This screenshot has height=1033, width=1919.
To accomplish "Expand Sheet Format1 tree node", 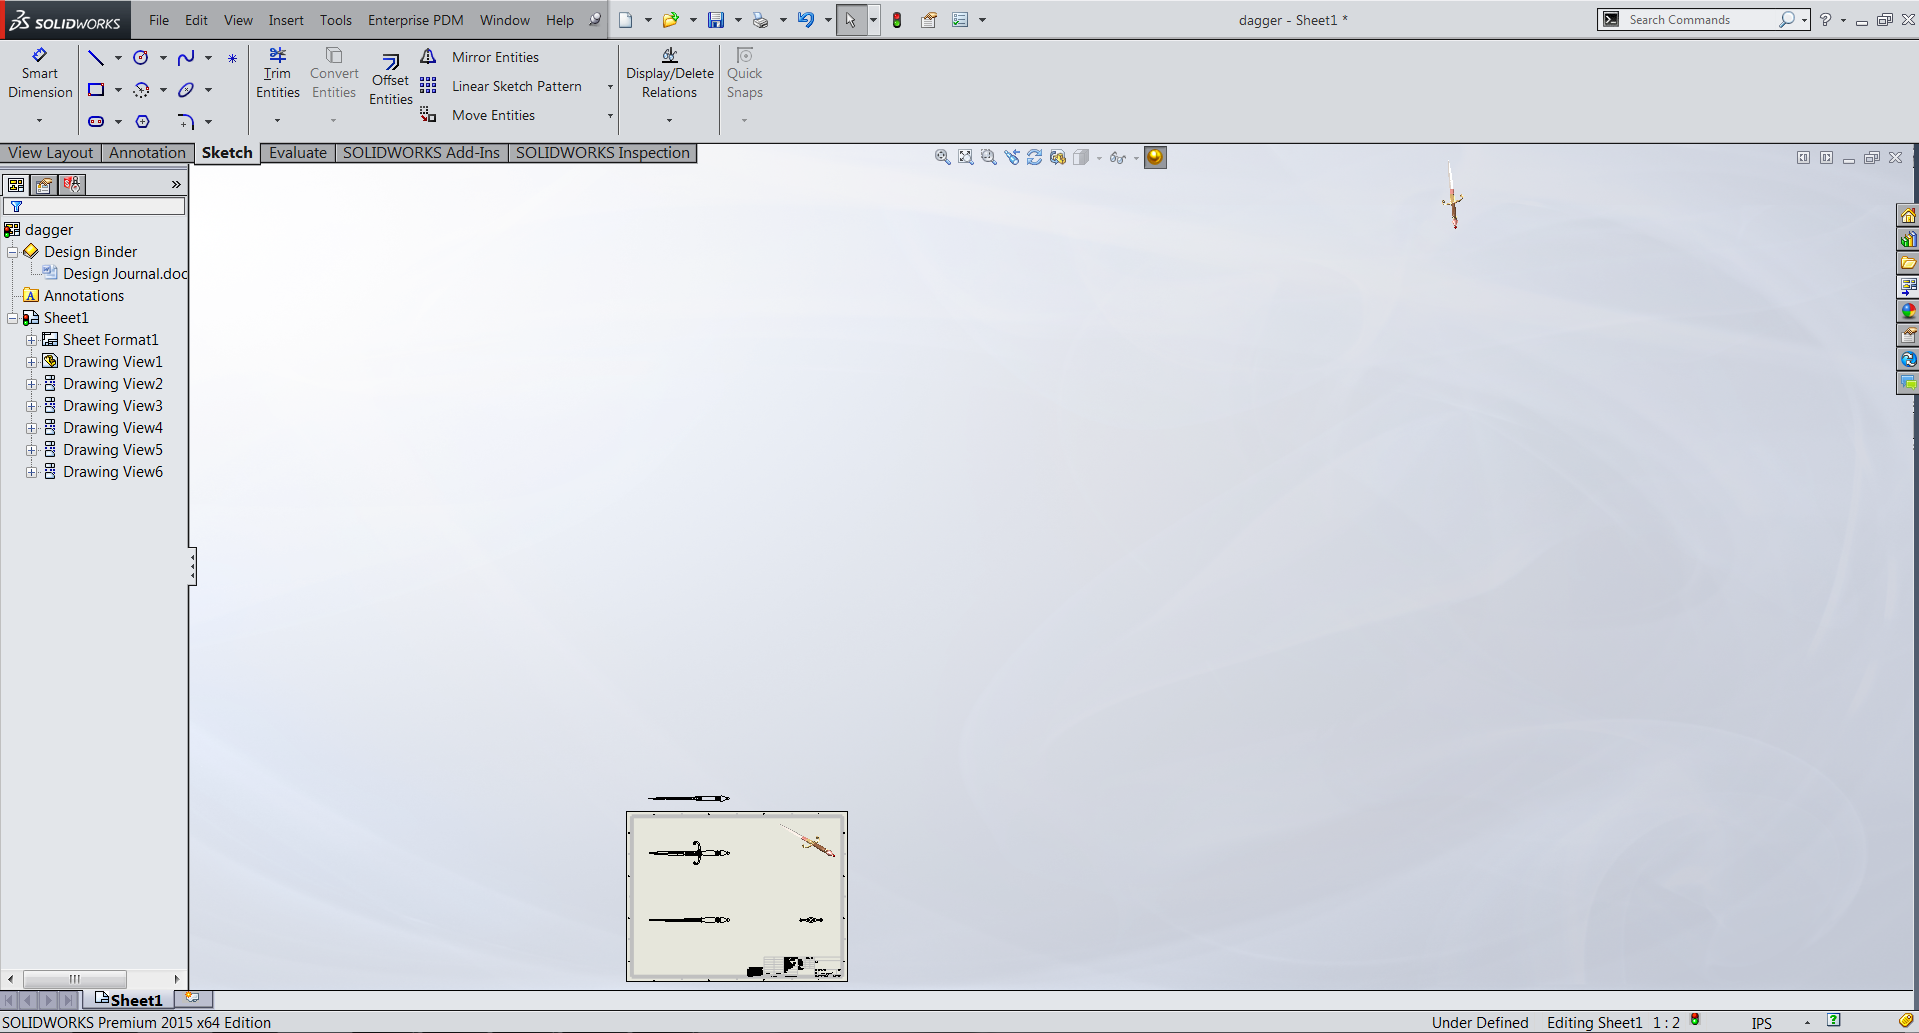I will pyautogui.click(x=31, y=340).
